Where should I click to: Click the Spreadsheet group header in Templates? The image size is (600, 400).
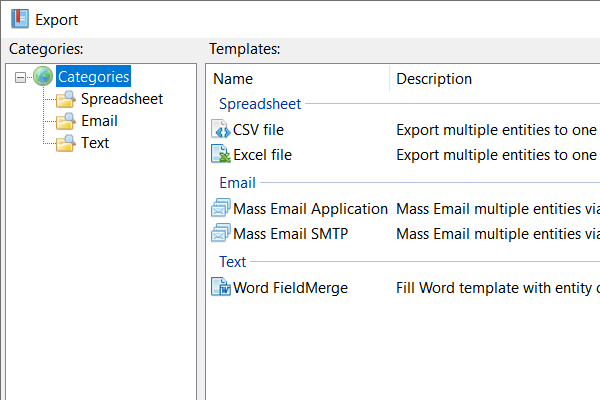coord(260,103)
